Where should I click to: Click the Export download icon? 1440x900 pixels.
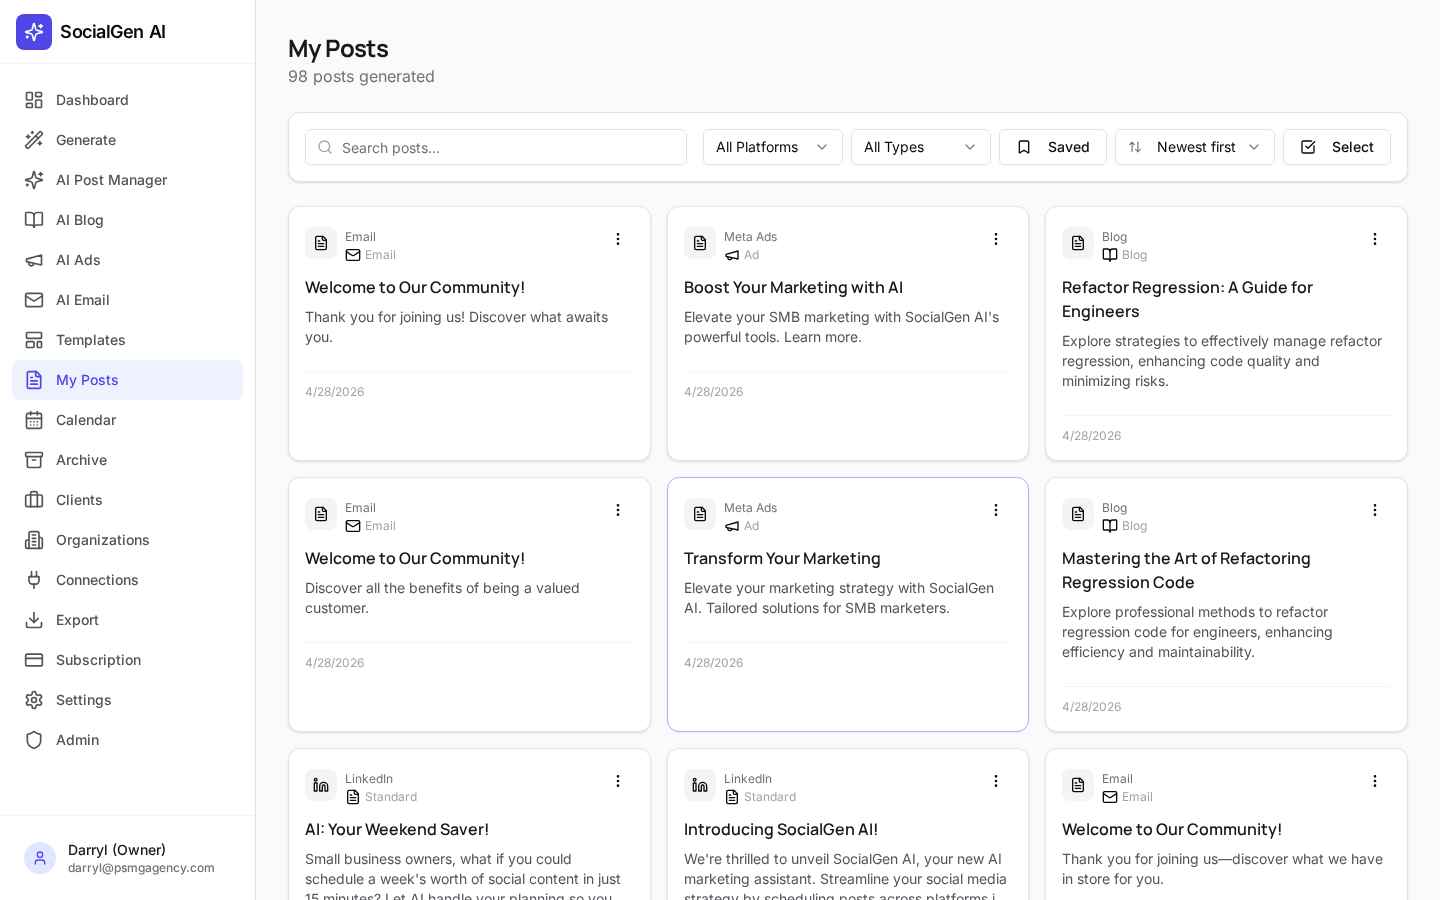click(34, 620)
